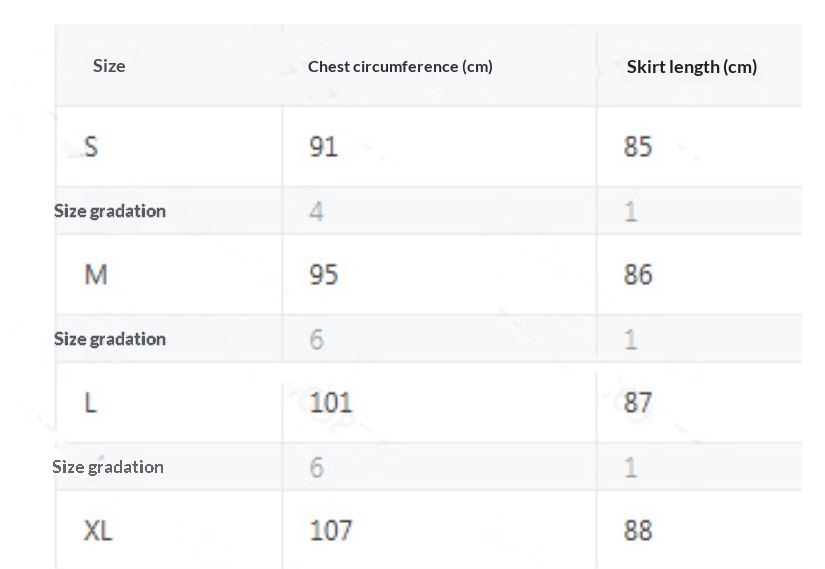Click the XL size row label
The width and height of the screenshot is (825, 569).
[x=98, y=531]
